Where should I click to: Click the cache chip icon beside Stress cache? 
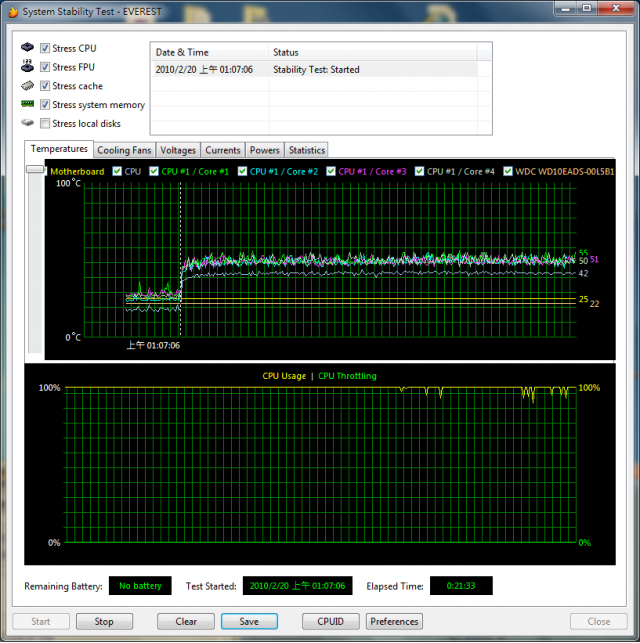(x=27, y=85)
